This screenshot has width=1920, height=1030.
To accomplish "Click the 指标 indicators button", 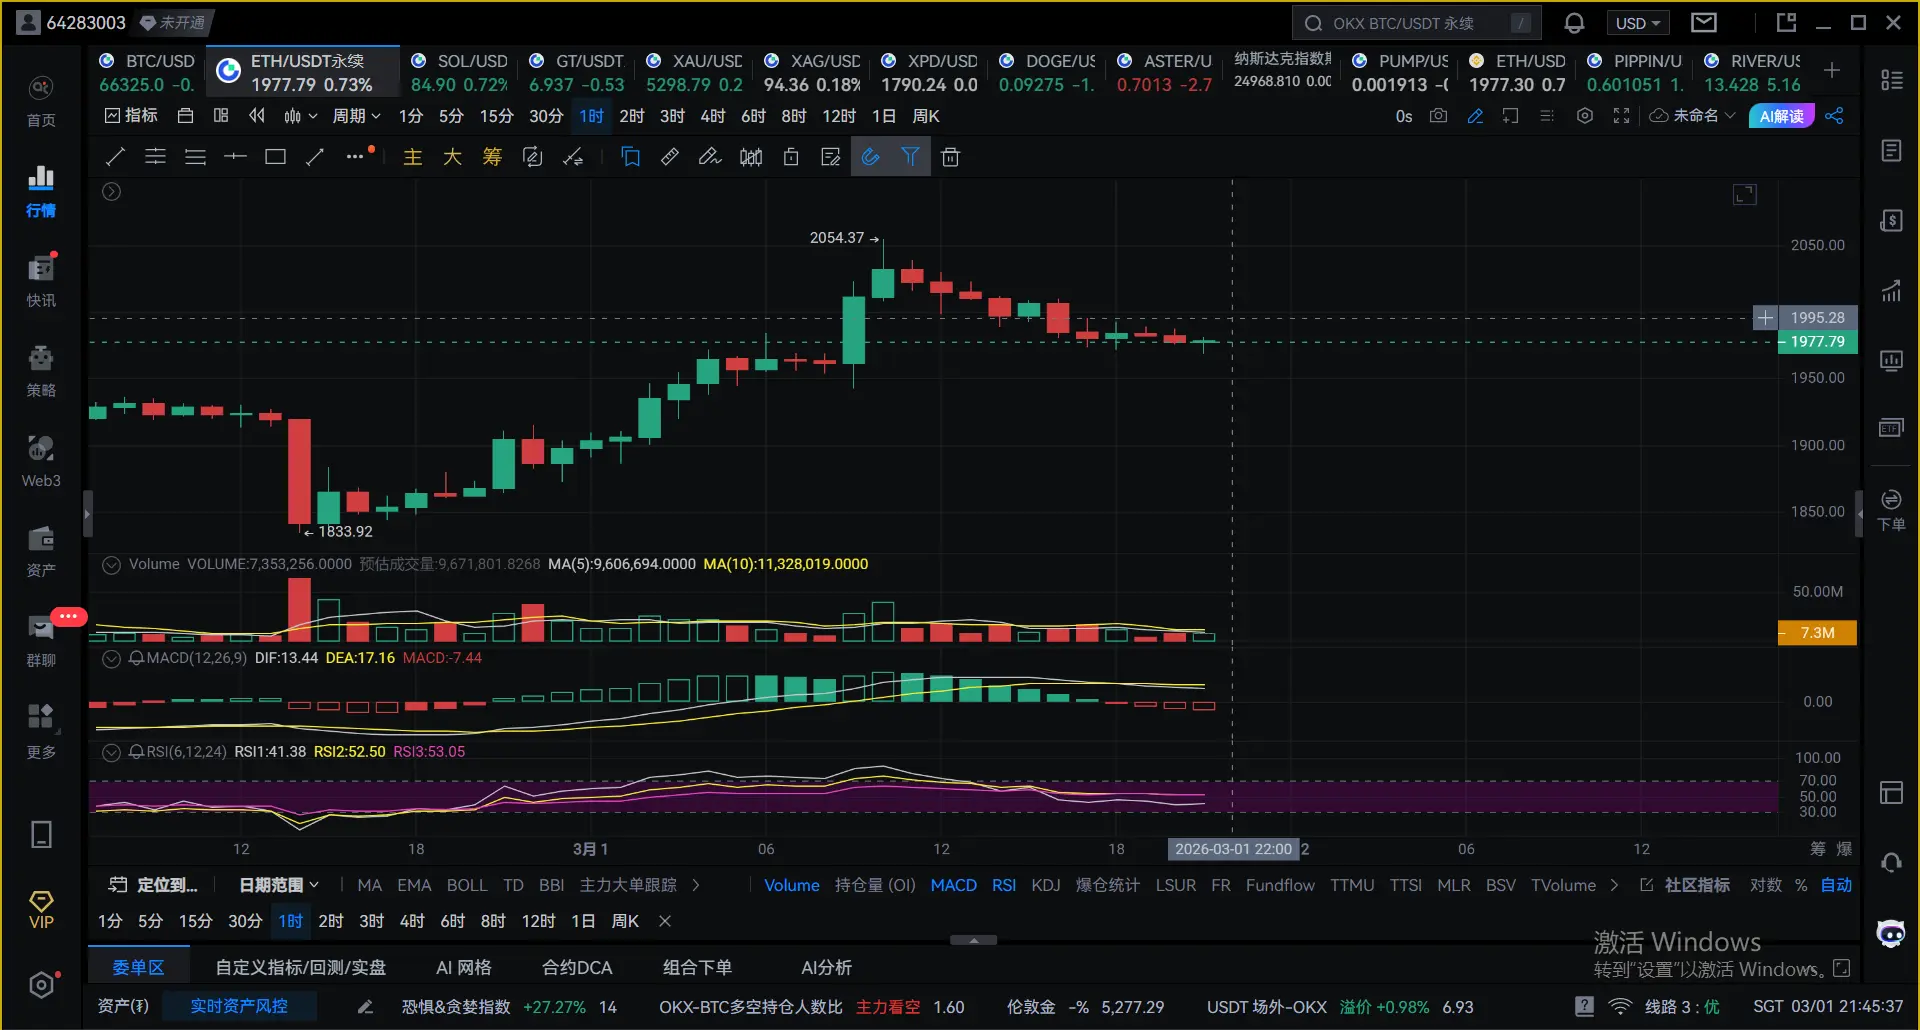I will (131, 116).
